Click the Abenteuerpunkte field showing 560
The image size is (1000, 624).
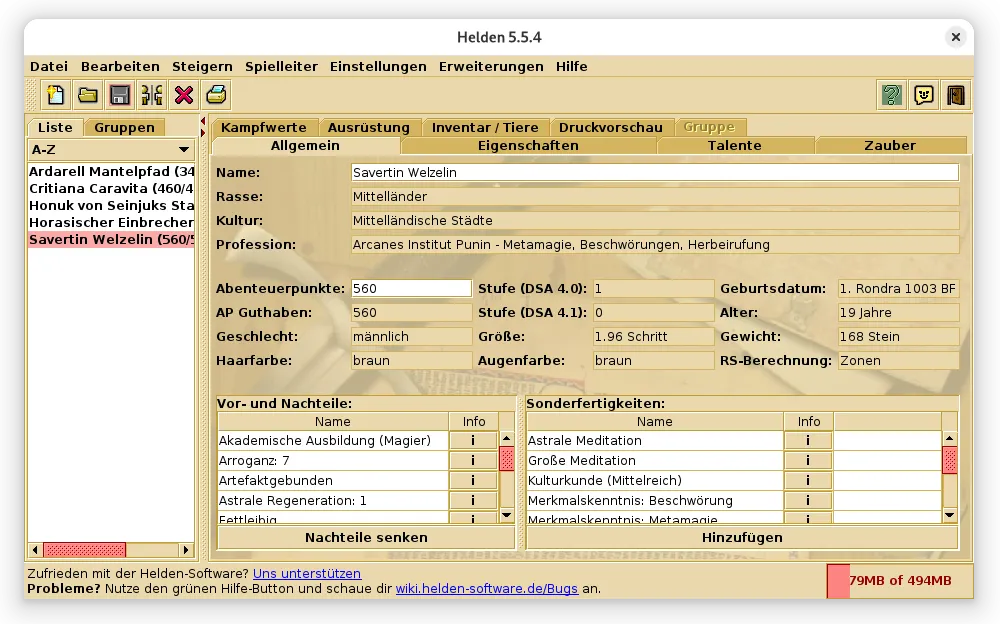(x=411, y=288)
